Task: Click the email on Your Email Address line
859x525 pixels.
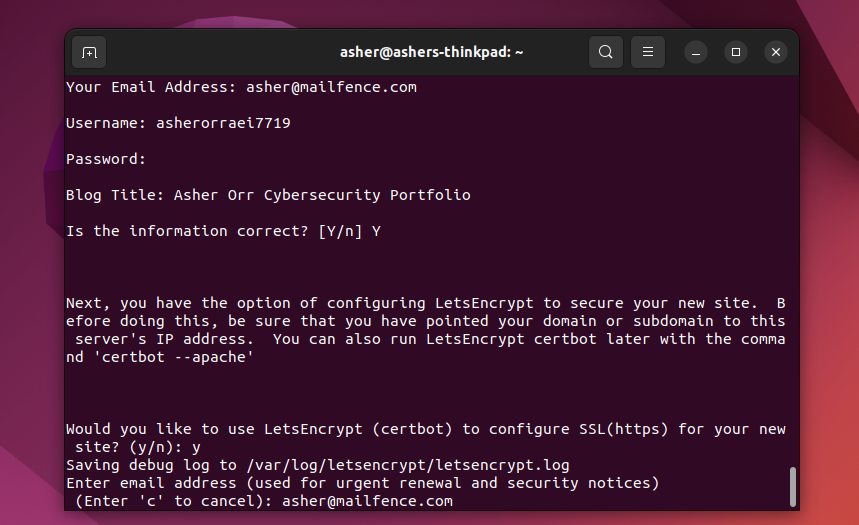Action: (x=331, y=87)
